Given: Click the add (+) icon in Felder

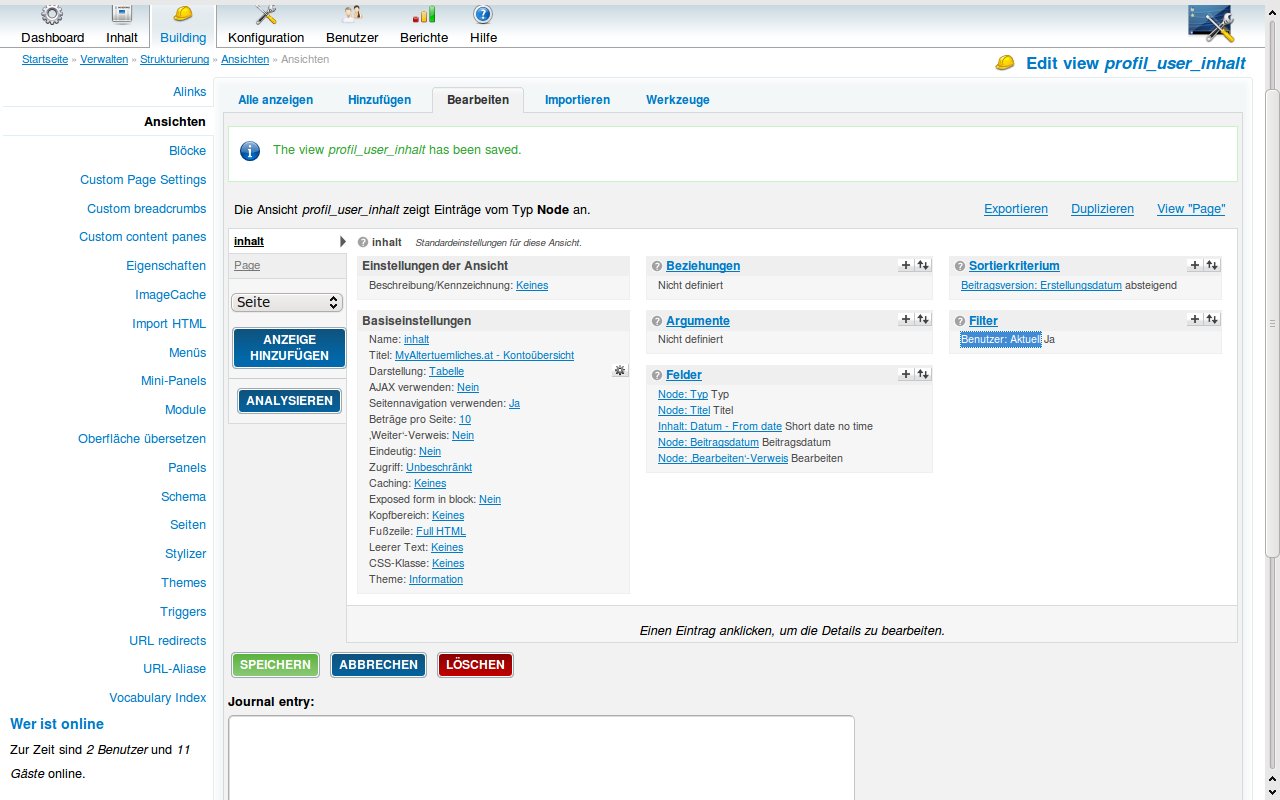Looking at the screenshot, I should click(x=906, y=374).
